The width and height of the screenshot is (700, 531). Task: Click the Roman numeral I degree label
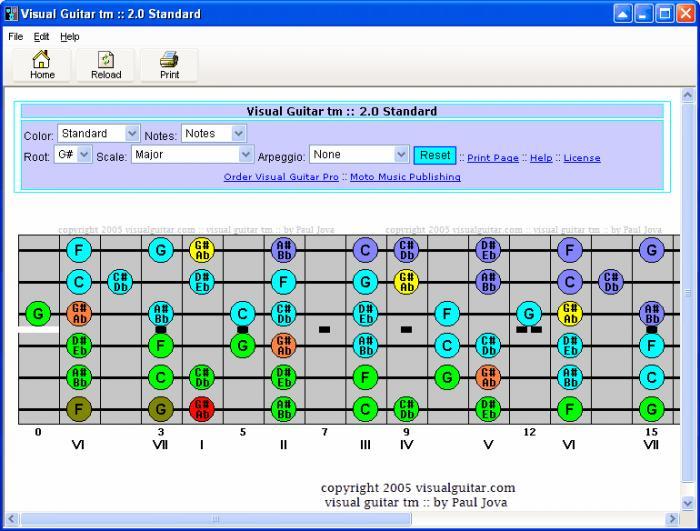point(202,445)
